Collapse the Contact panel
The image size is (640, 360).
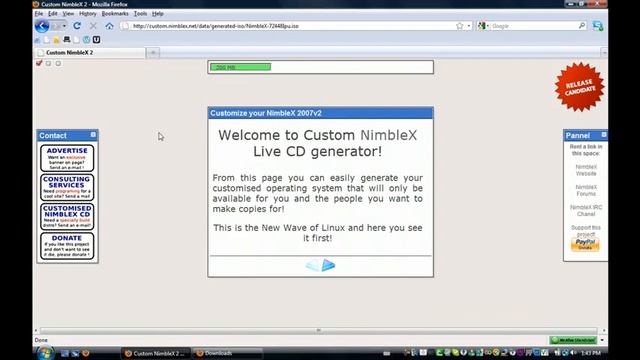pyautogui.click(x=93, y=135)
